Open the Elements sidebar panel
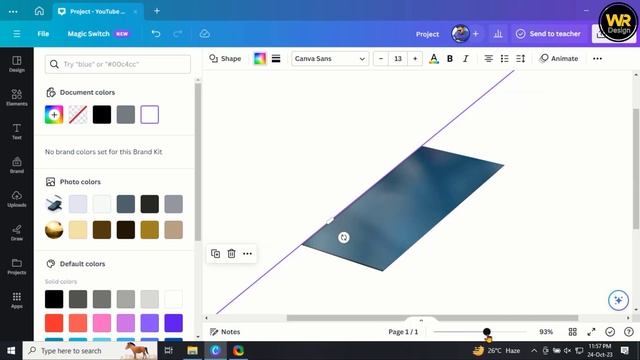The width and height of the screenshot is (640, 360). pos(17,98)
